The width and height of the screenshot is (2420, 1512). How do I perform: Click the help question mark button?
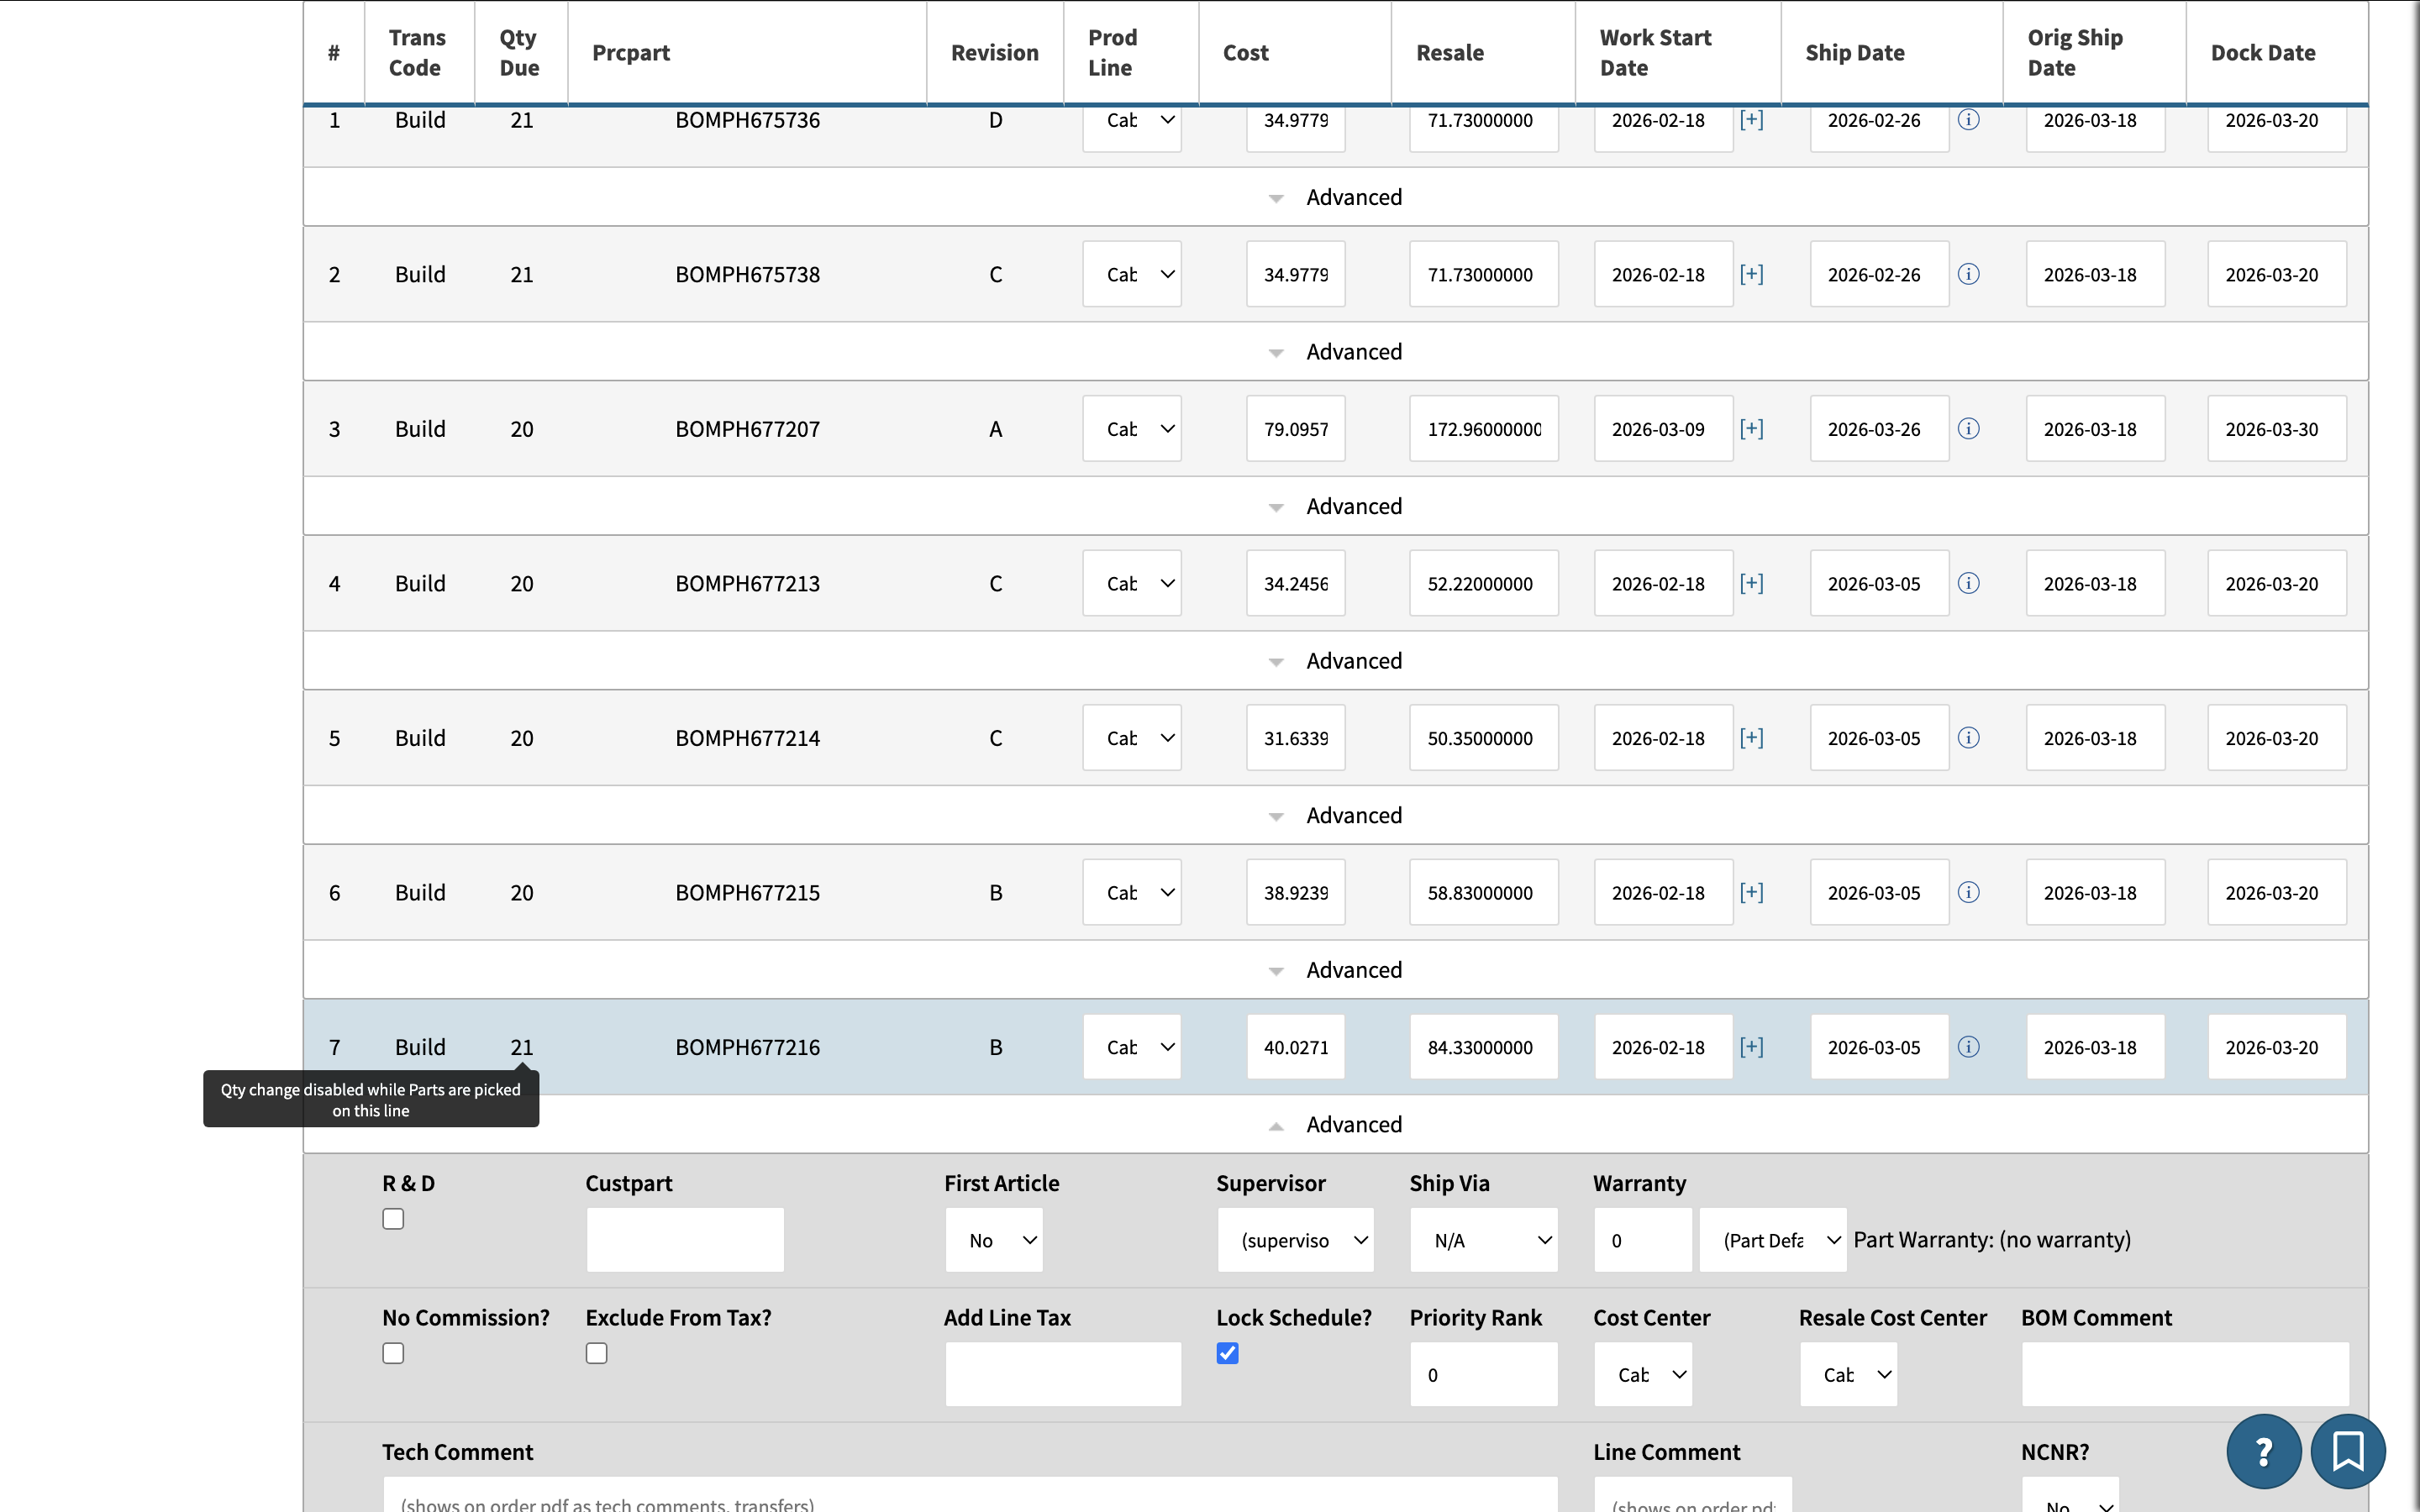pyautogui.click(x=2263, y=1450)
